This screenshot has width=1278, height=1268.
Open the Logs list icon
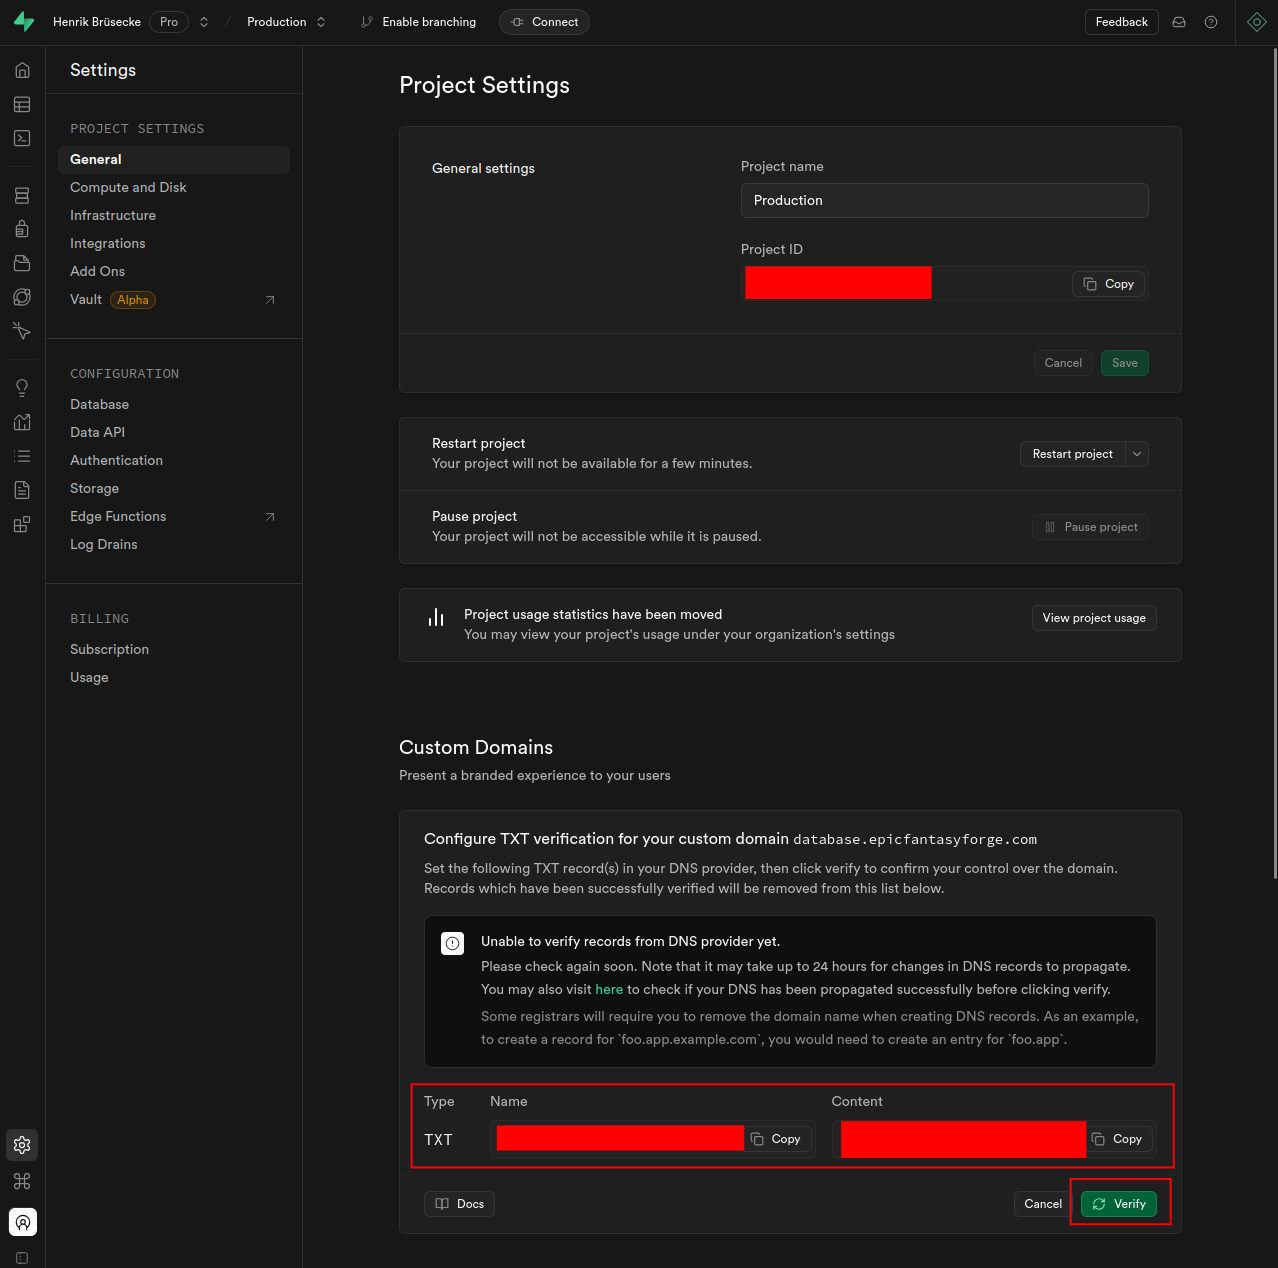pos(22,456)
